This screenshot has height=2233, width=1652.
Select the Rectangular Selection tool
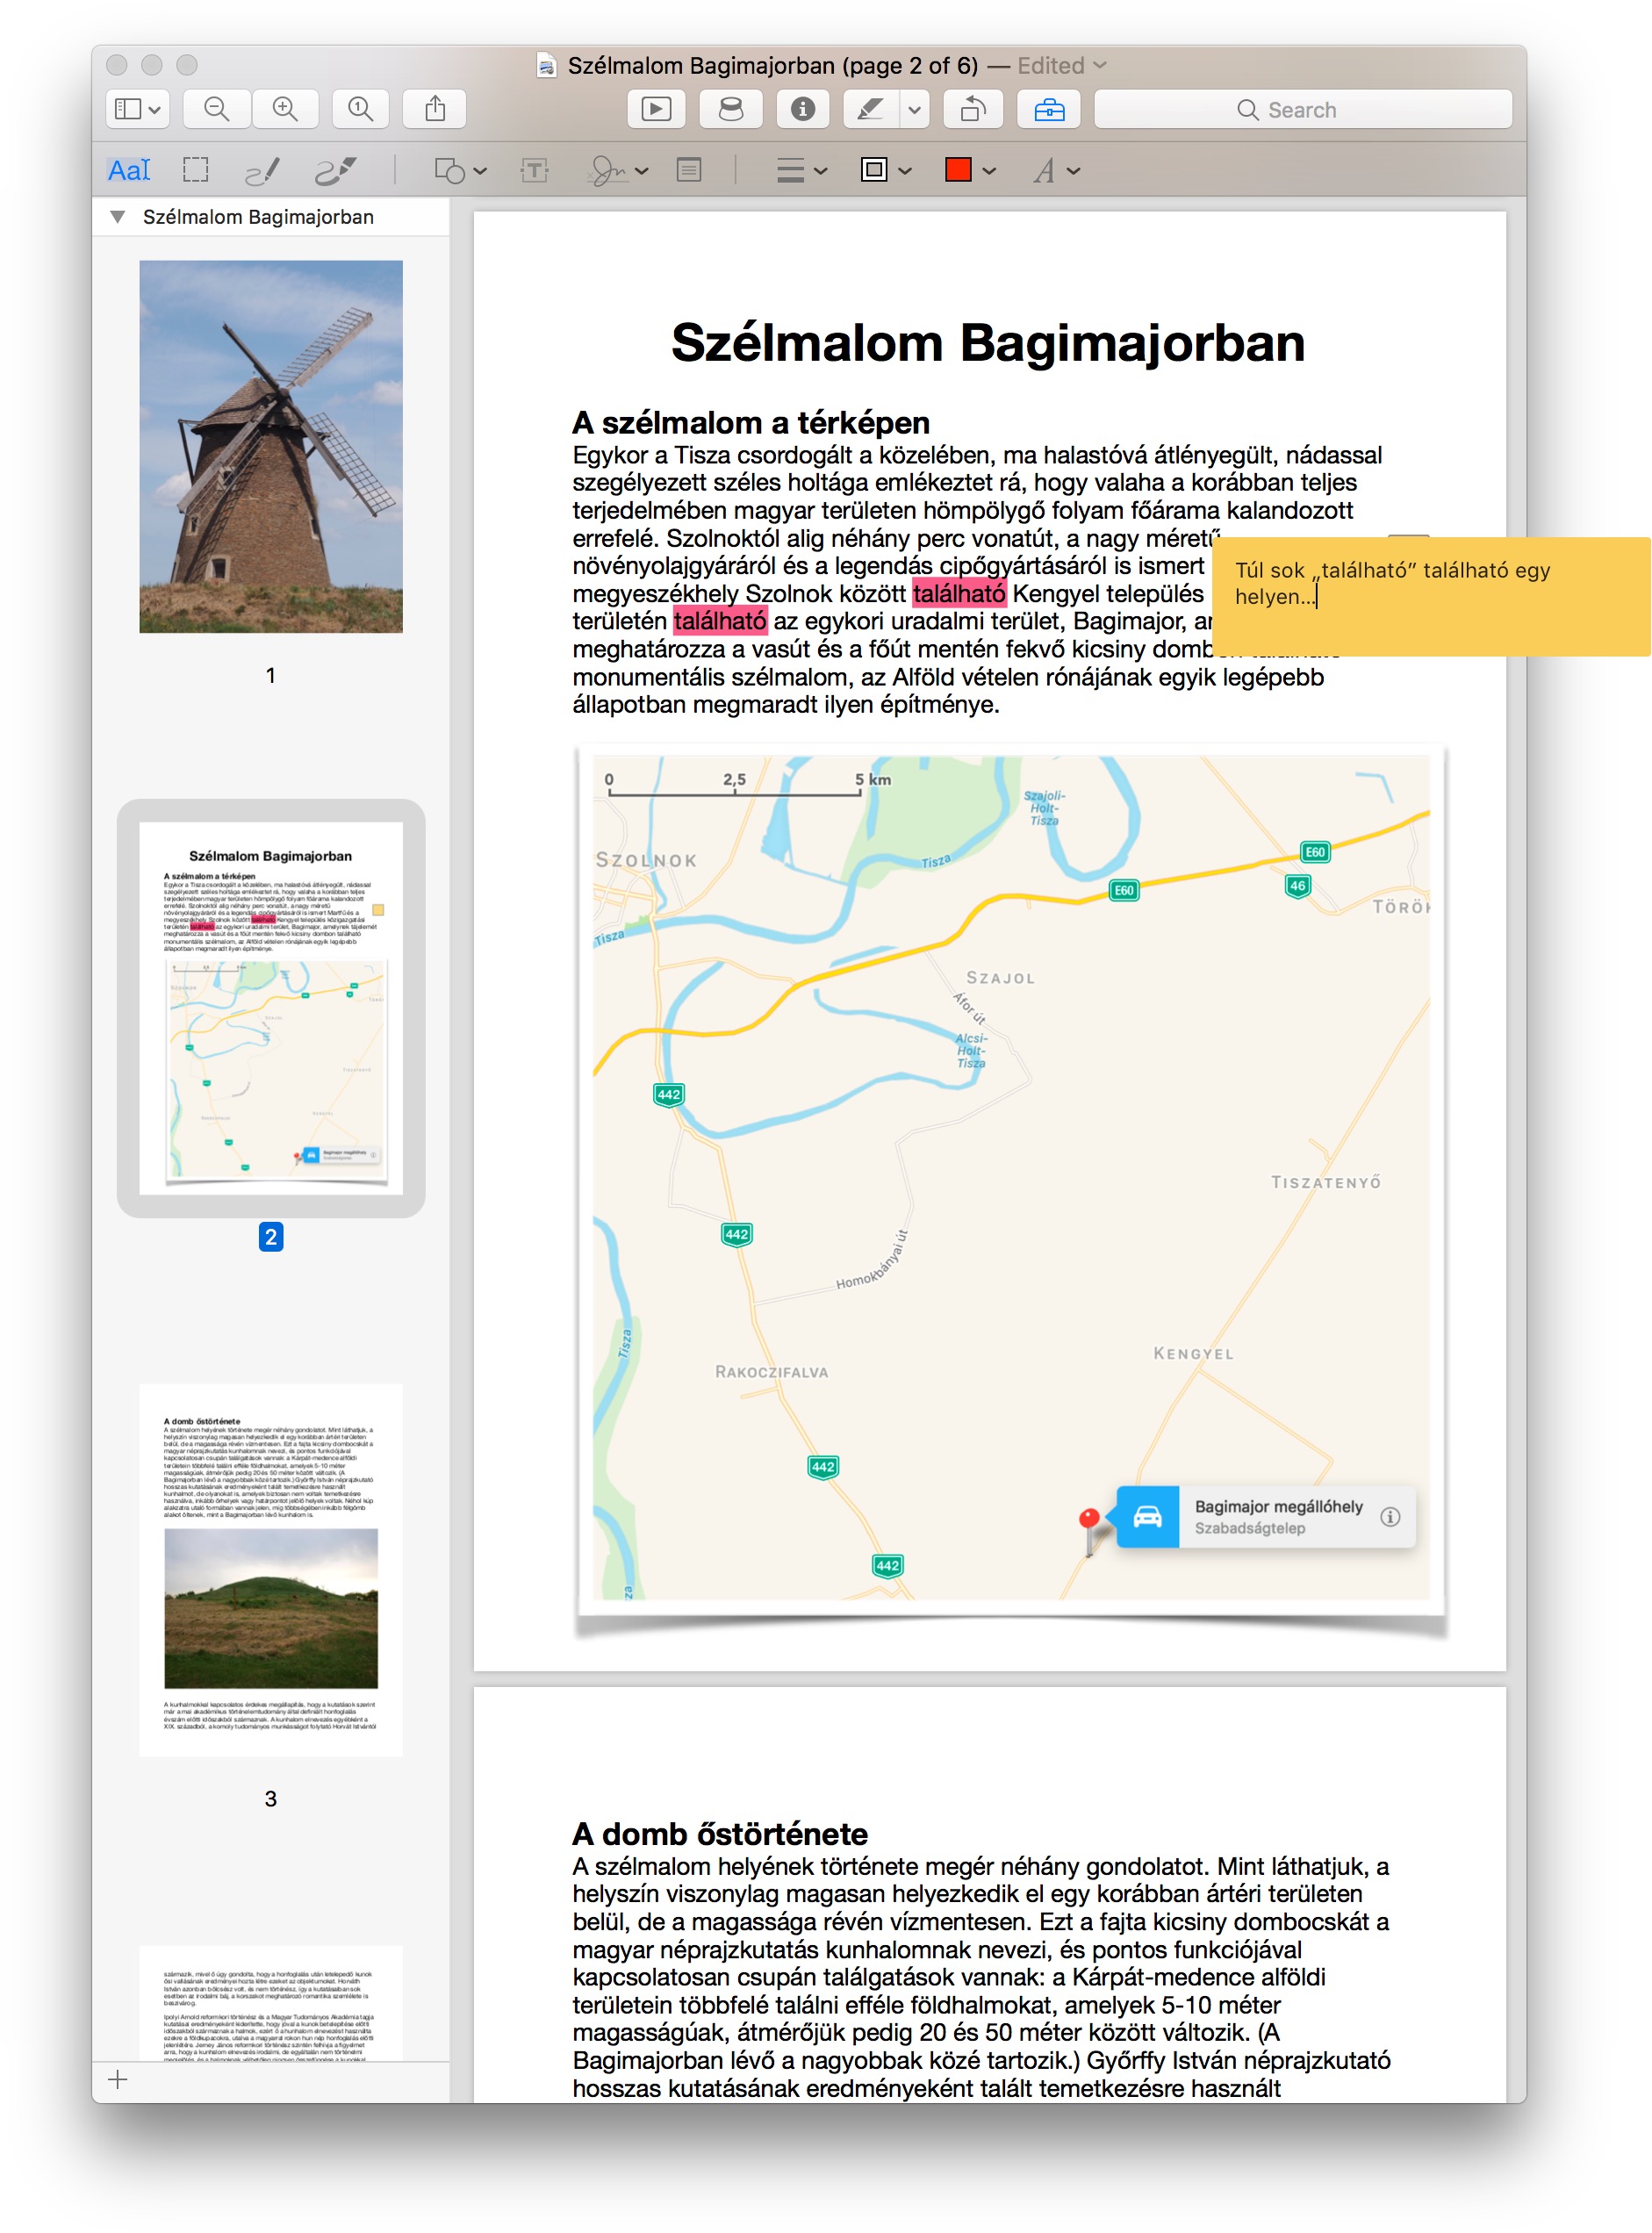pos(196,170)
